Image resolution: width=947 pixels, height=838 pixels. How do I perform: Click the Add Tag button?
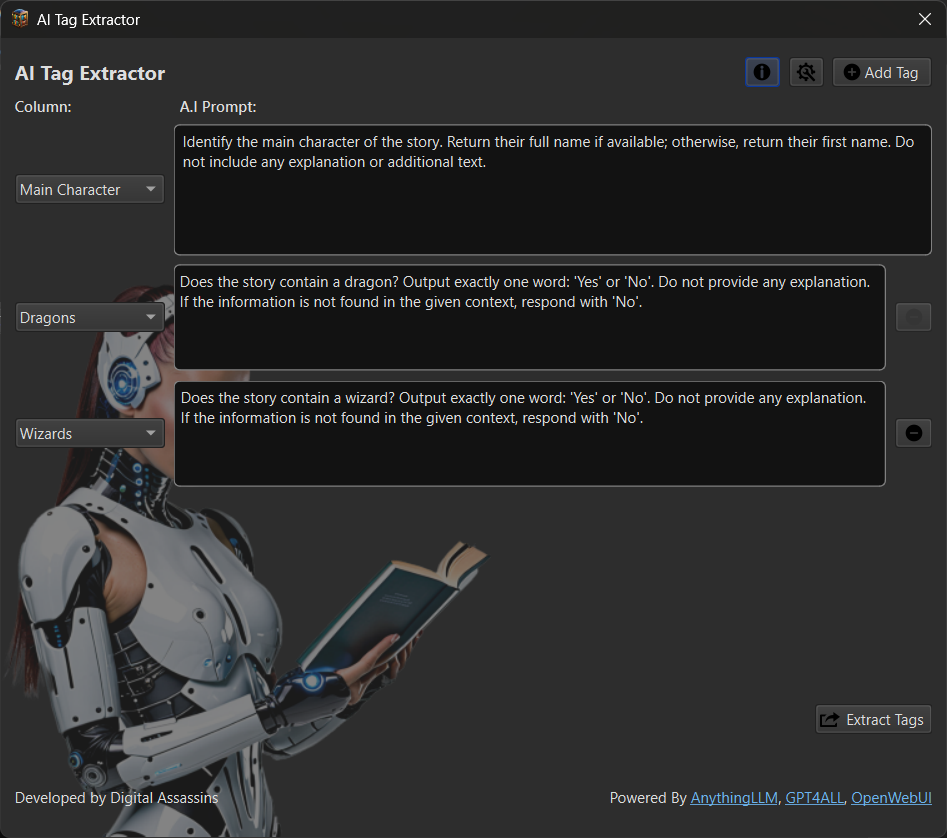point(881,72)
